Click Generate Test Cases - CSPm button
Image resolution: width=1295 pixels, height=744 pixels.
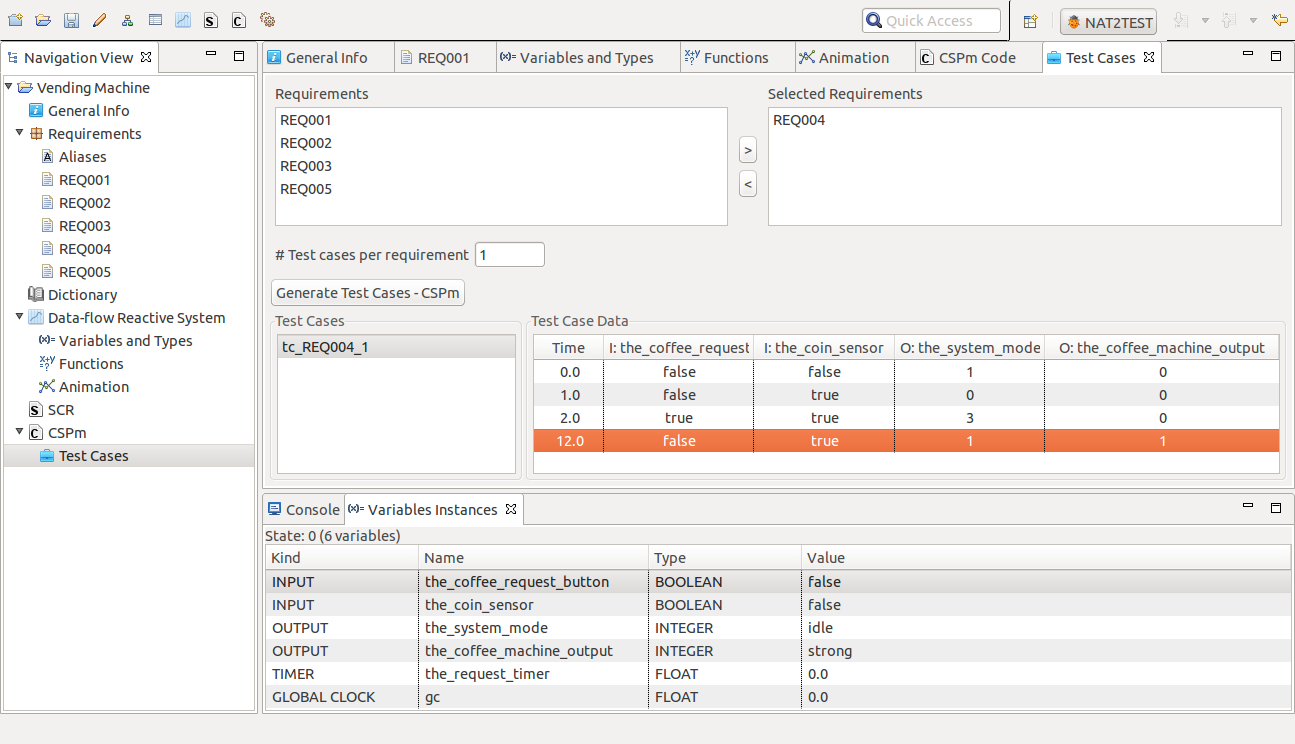(x=368, y=293)
